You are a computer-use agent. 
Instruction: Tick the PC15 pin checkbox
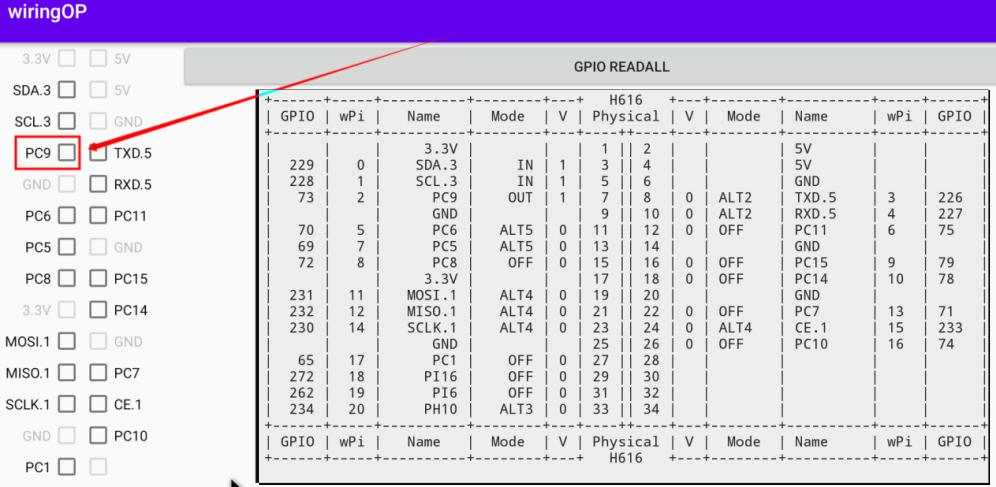click(x=98, y=279)
